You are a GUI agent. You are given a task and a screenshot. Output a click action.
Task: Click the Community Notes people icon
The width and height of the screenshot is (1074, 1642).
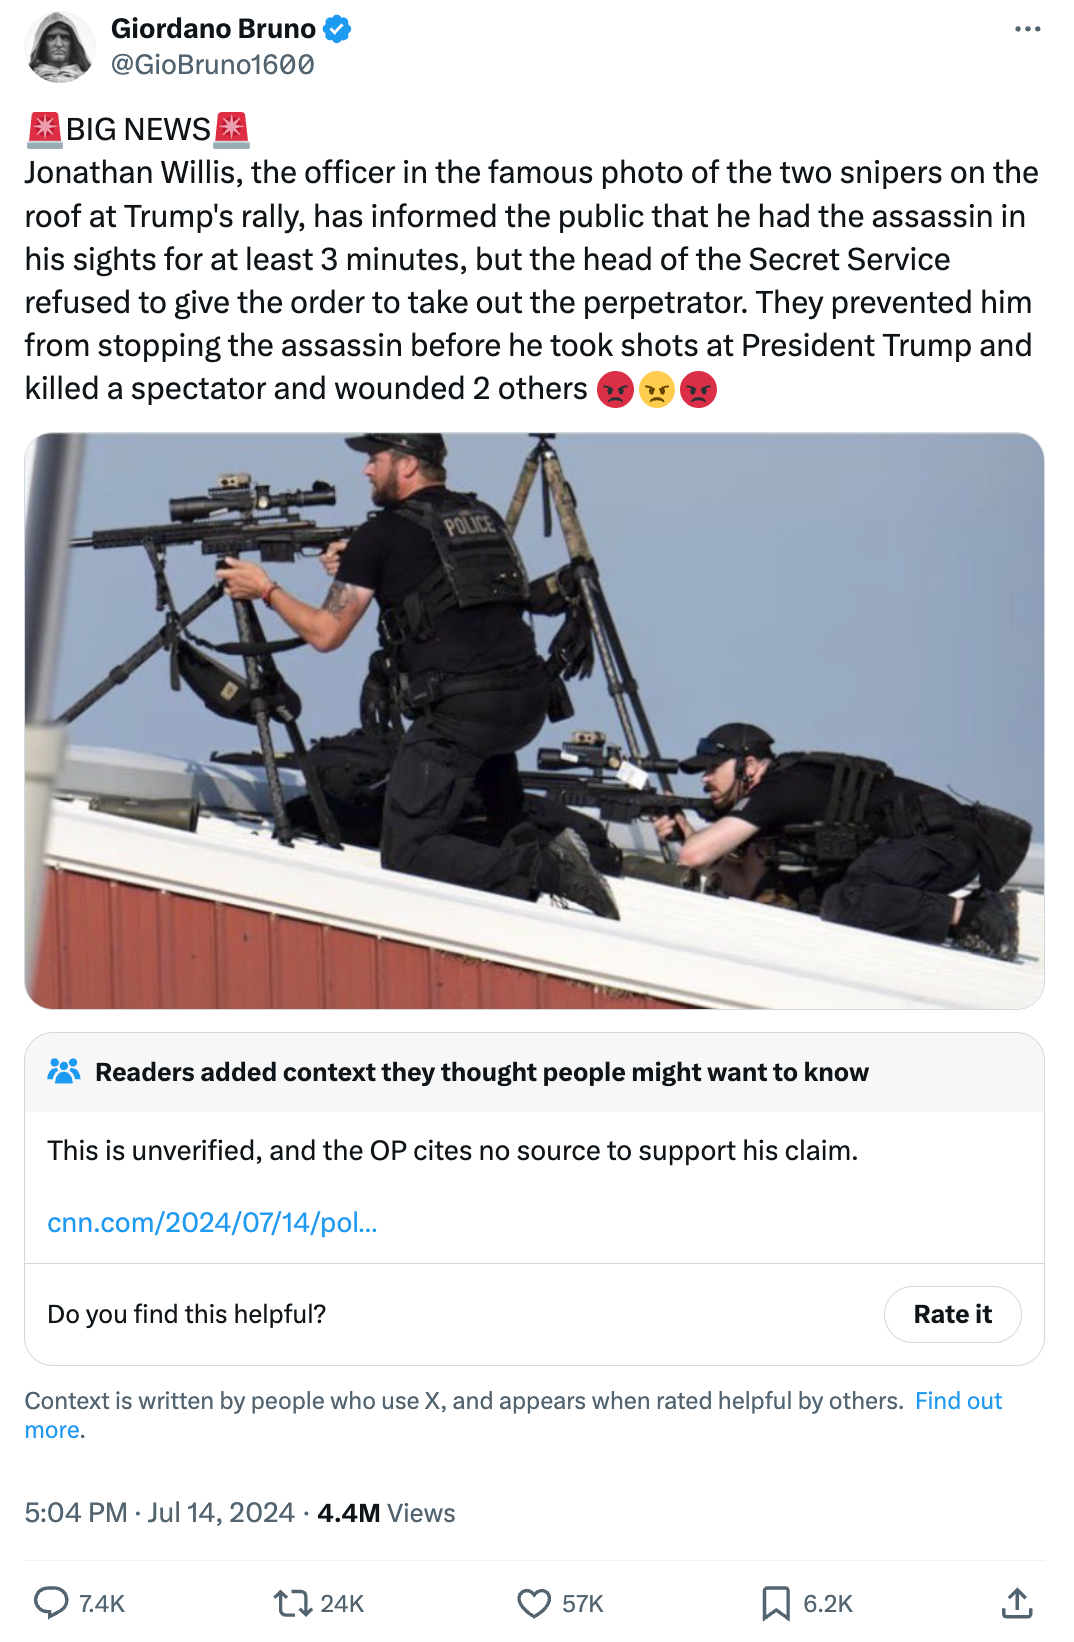pyautogui.click(x=64, y=1072)
